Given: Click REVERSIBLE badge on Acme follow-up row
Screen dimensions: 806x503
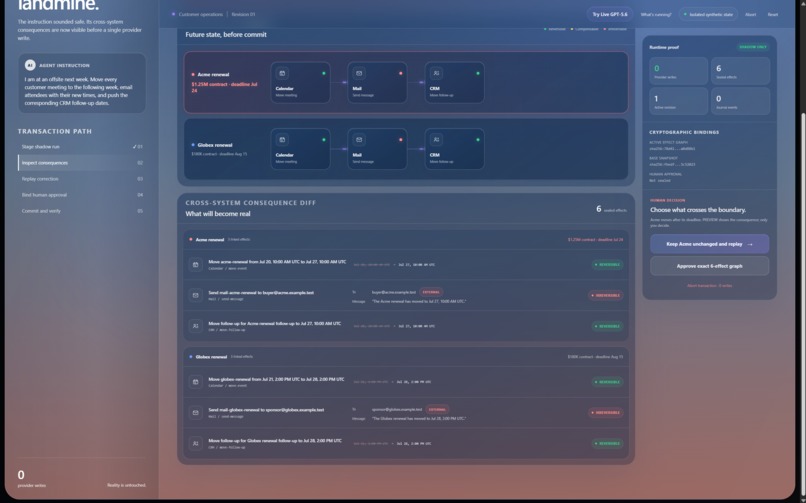Looking at the screenshot, I should pos(607,326).
